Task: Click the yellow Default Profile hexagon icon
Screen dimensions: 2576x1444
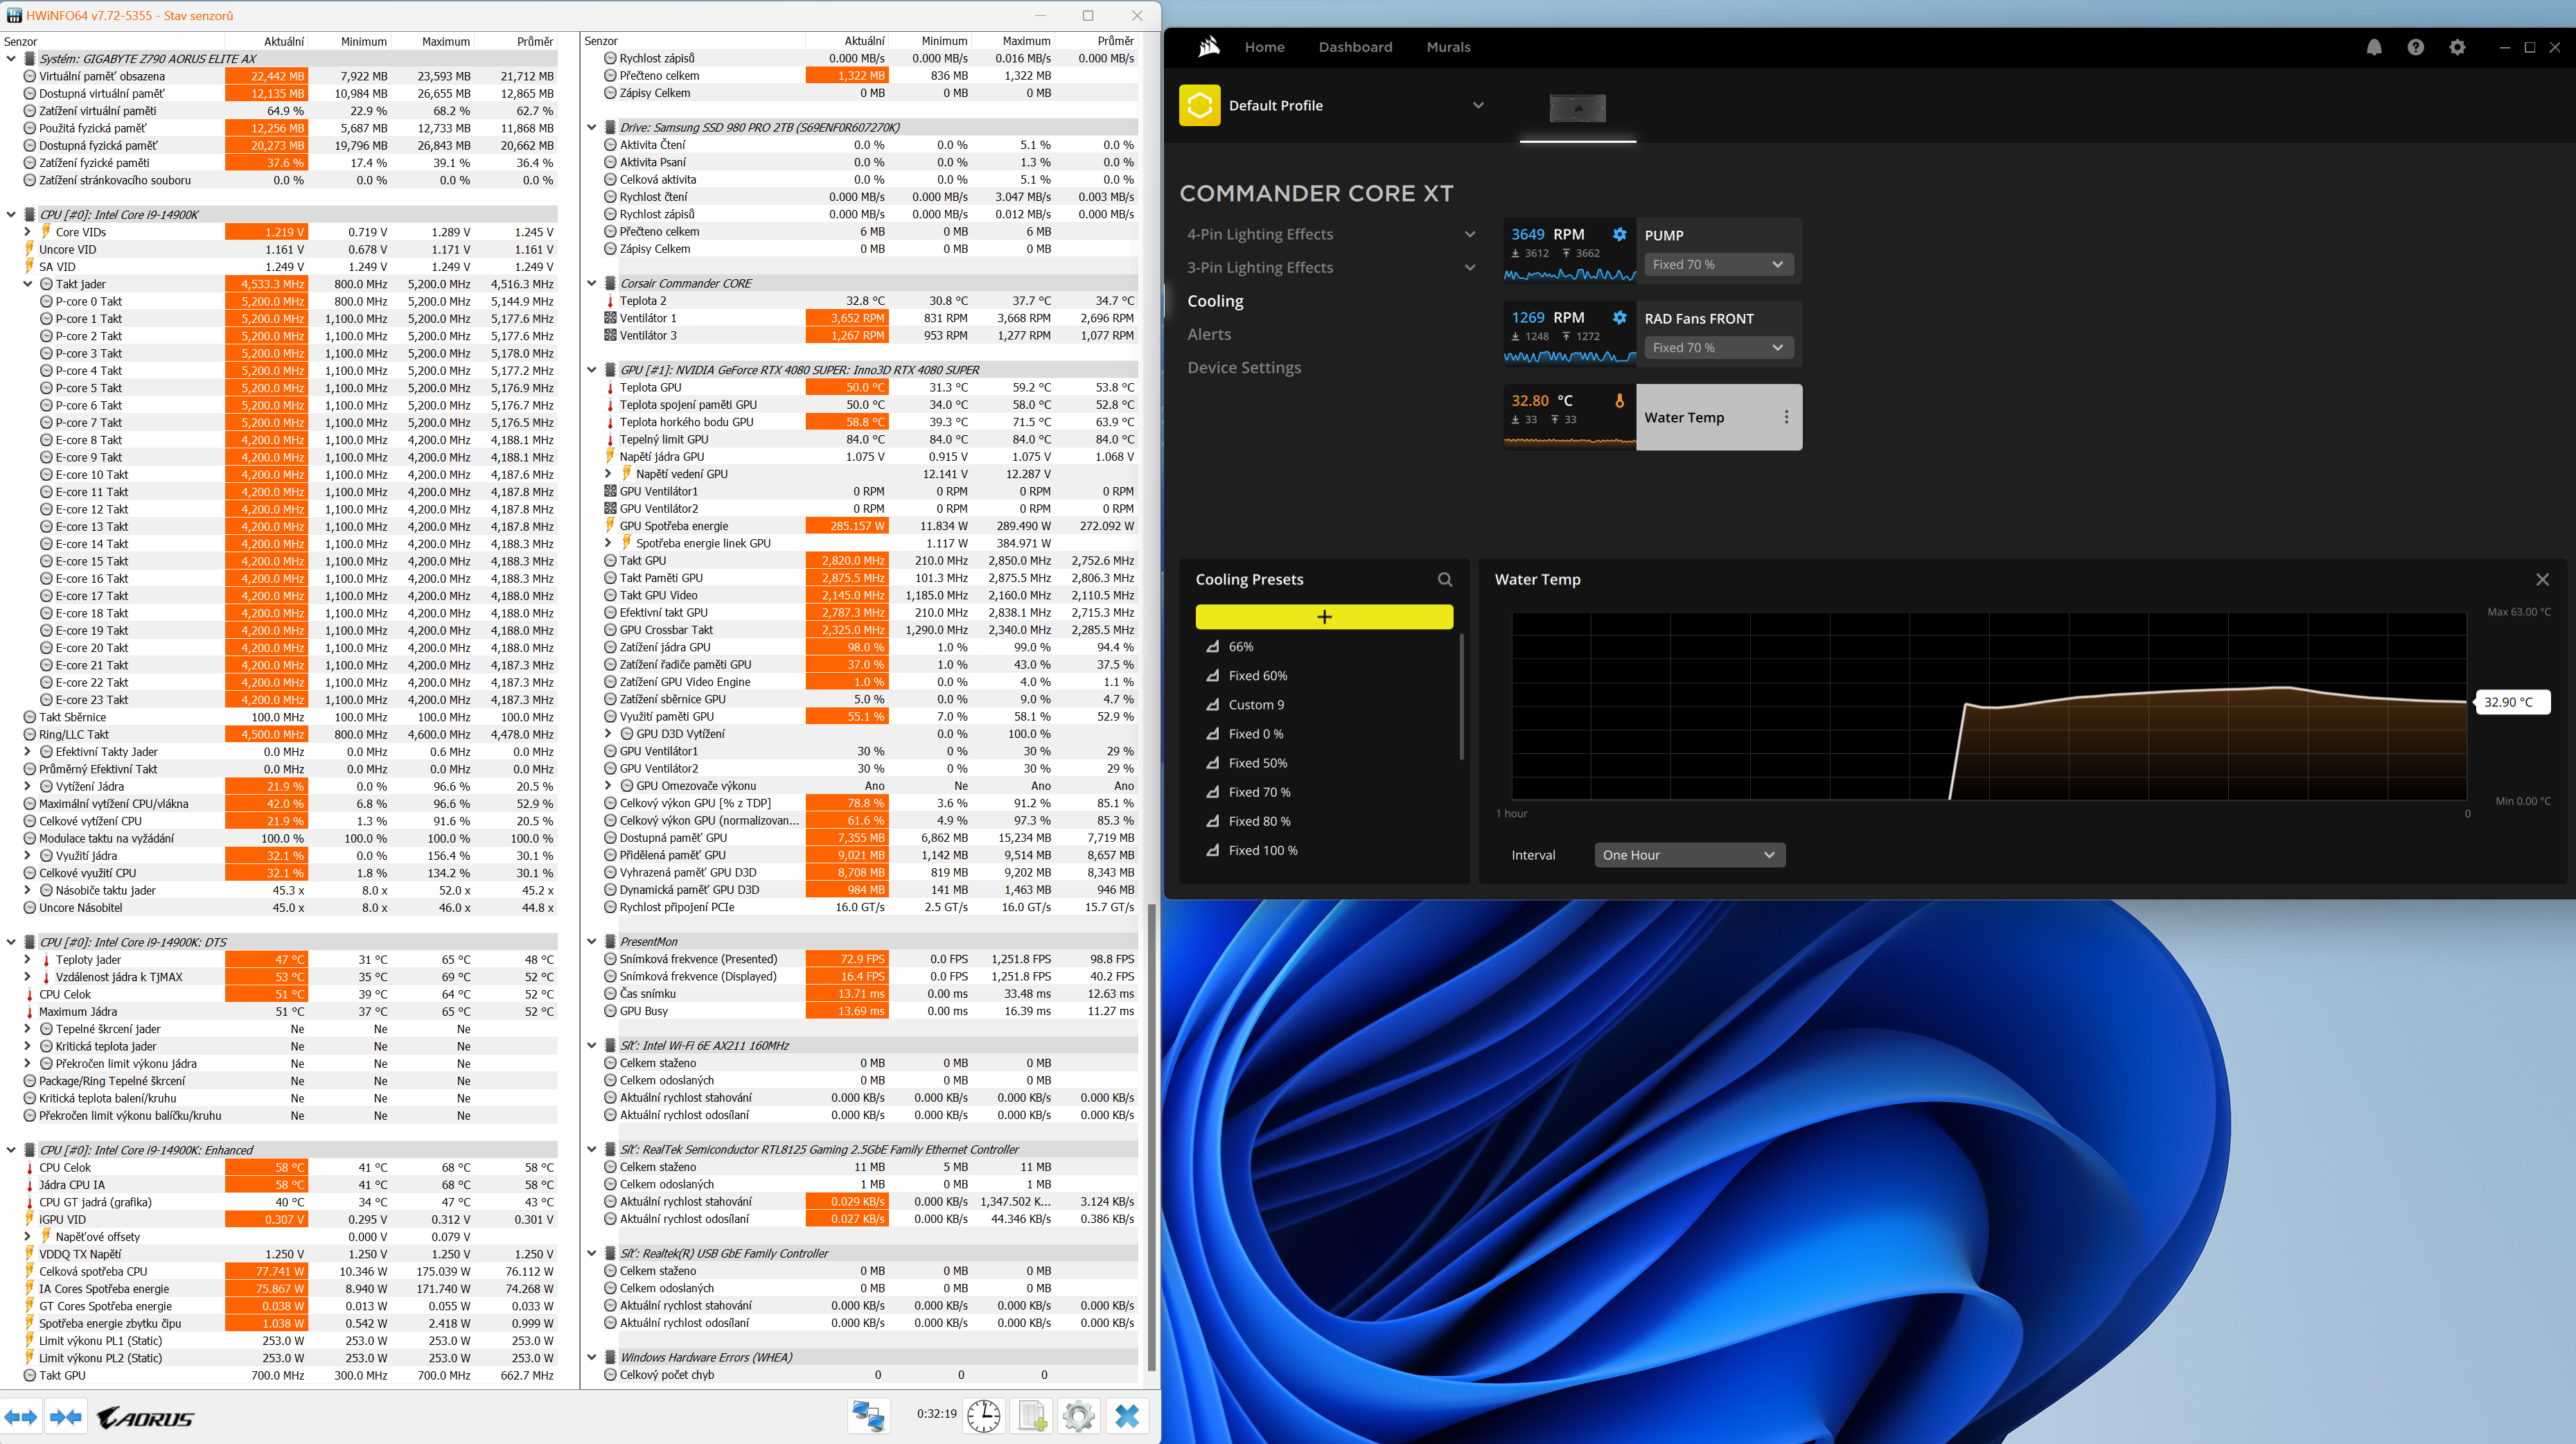Action: point(1199,105)
